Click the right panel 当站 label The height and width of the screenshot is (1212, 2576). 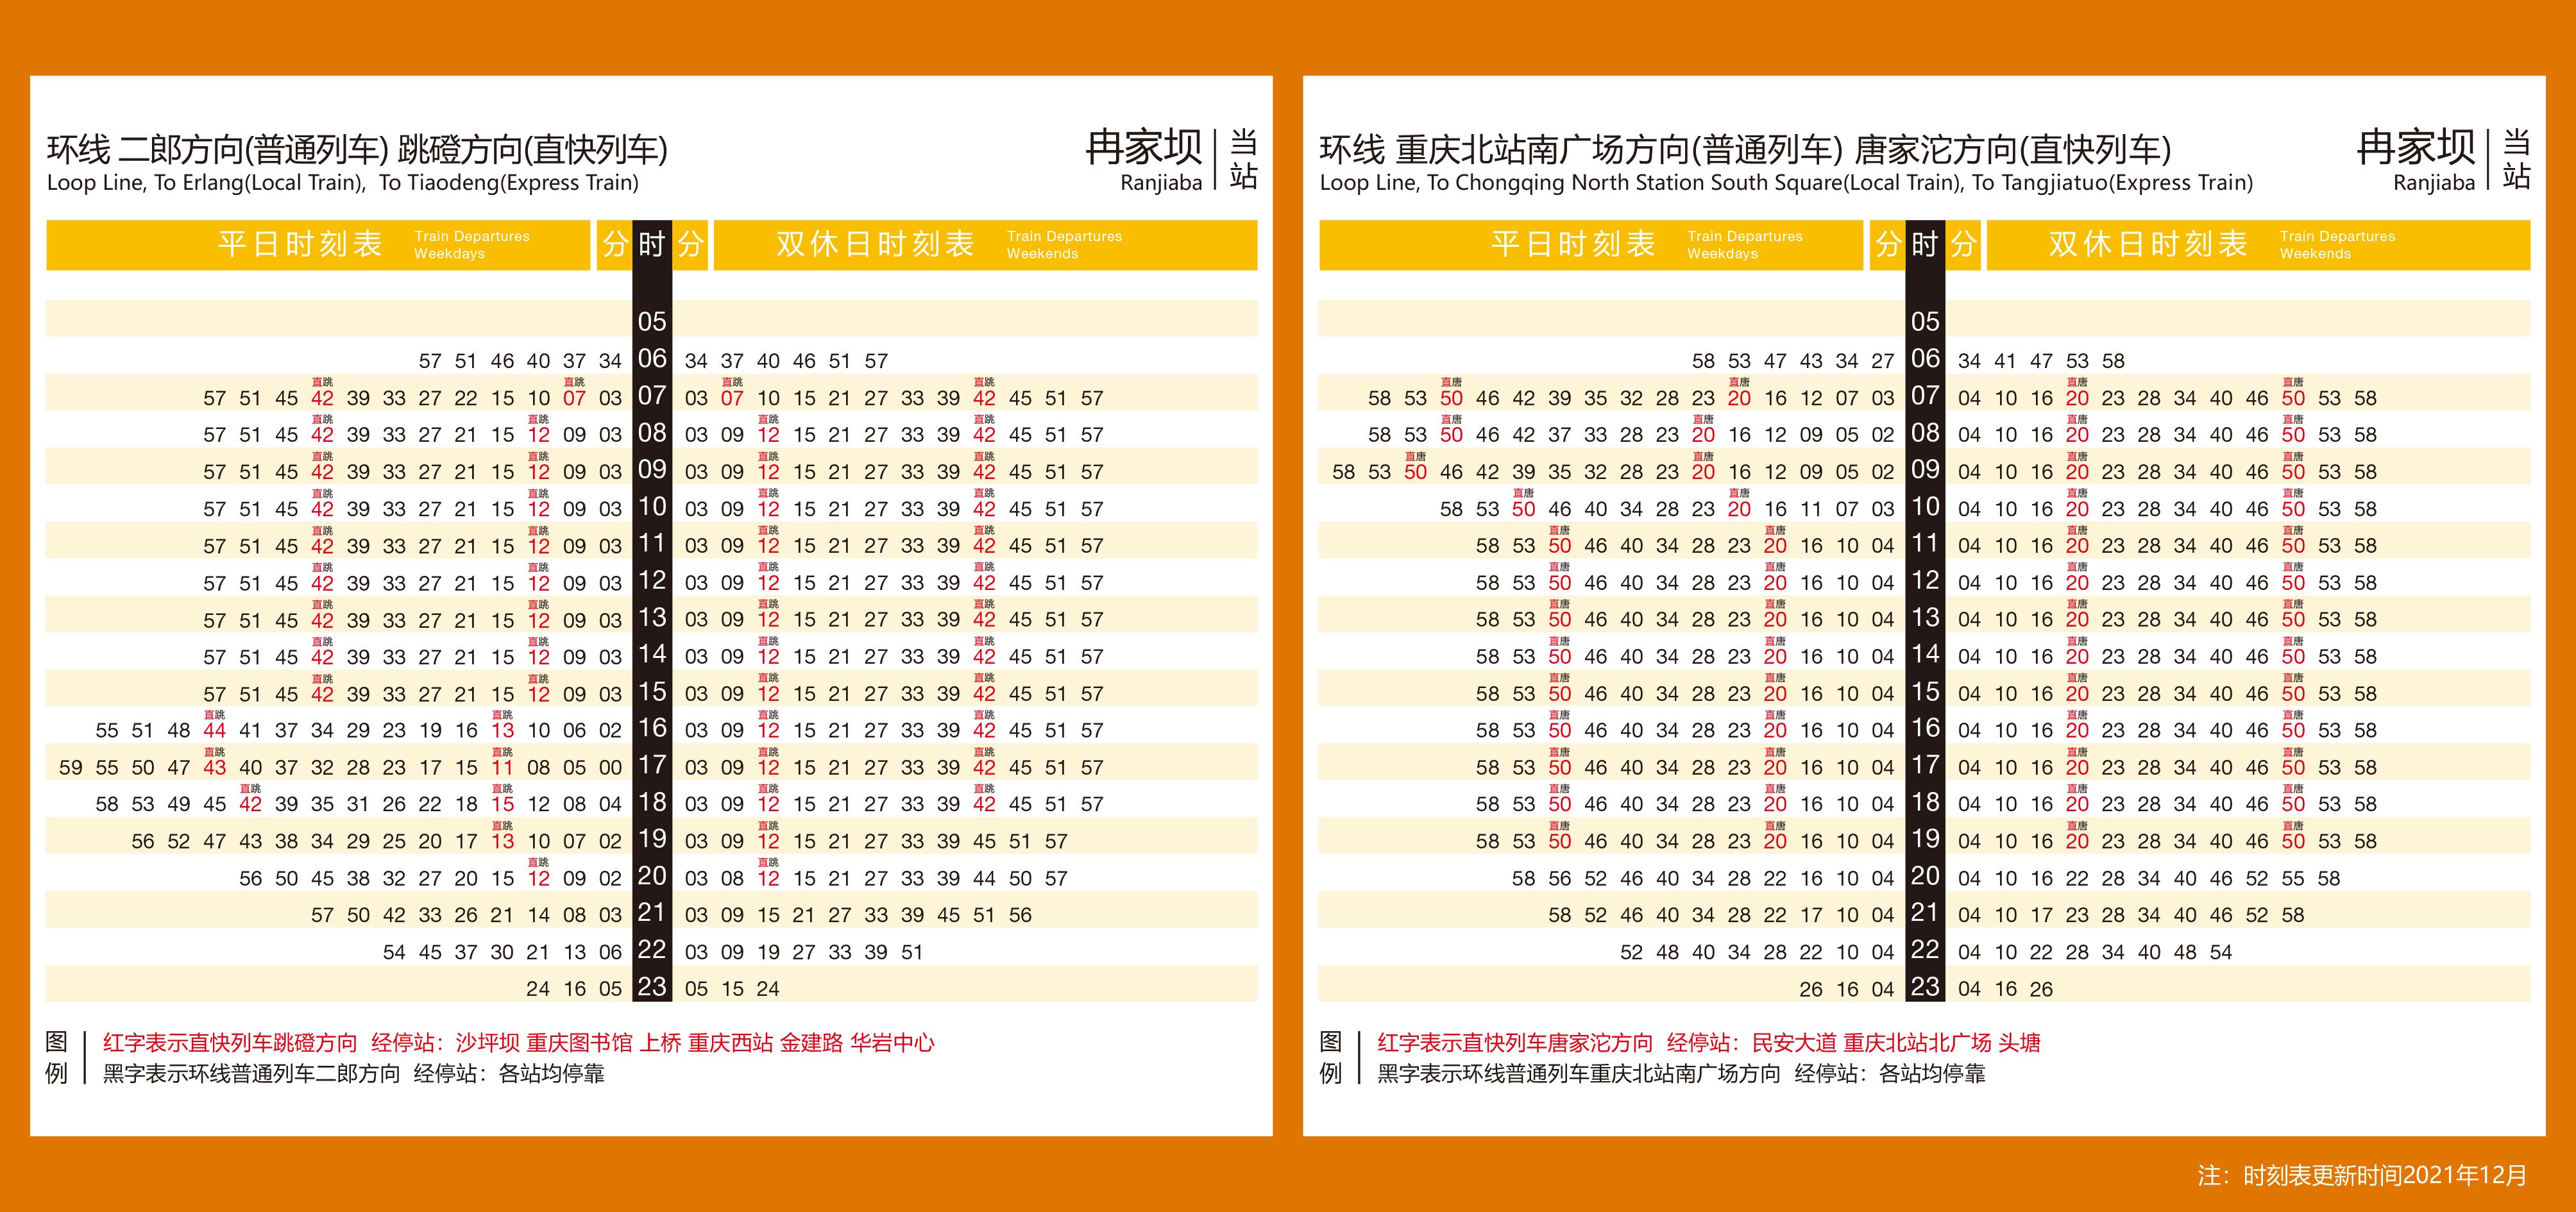point(2516,158)
